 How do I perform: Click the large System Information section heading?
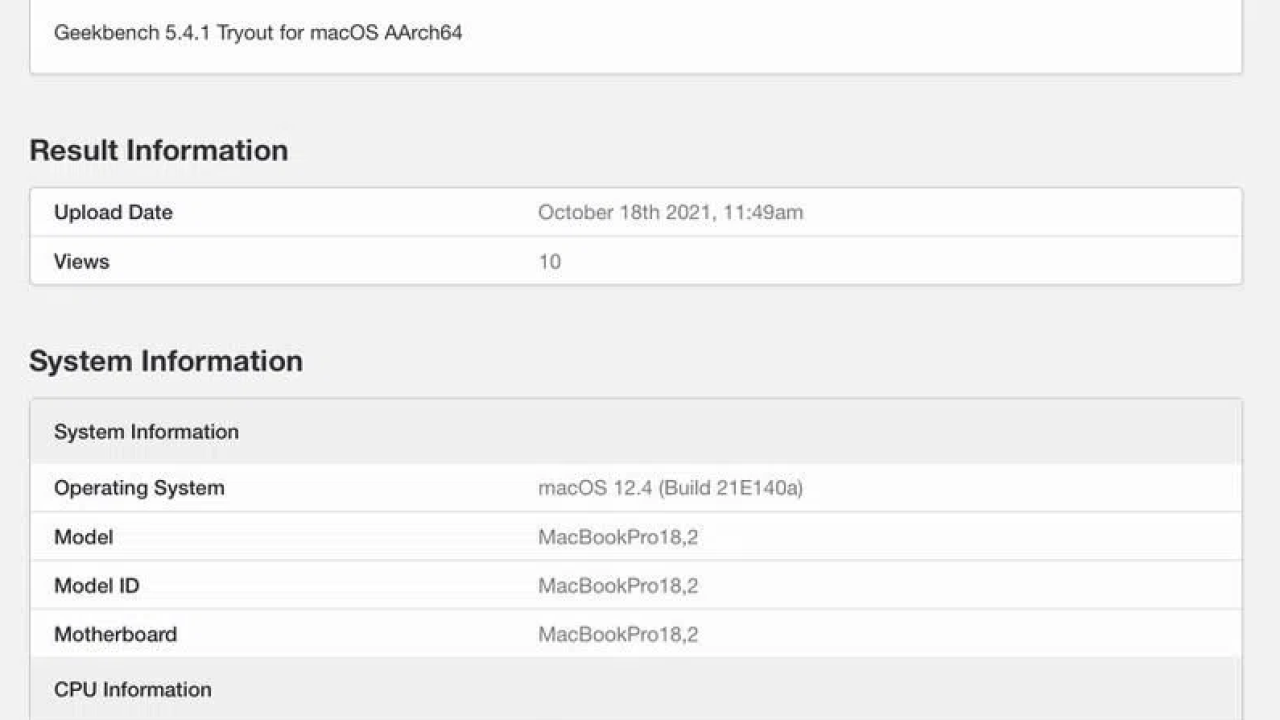(x=165, y=361)
